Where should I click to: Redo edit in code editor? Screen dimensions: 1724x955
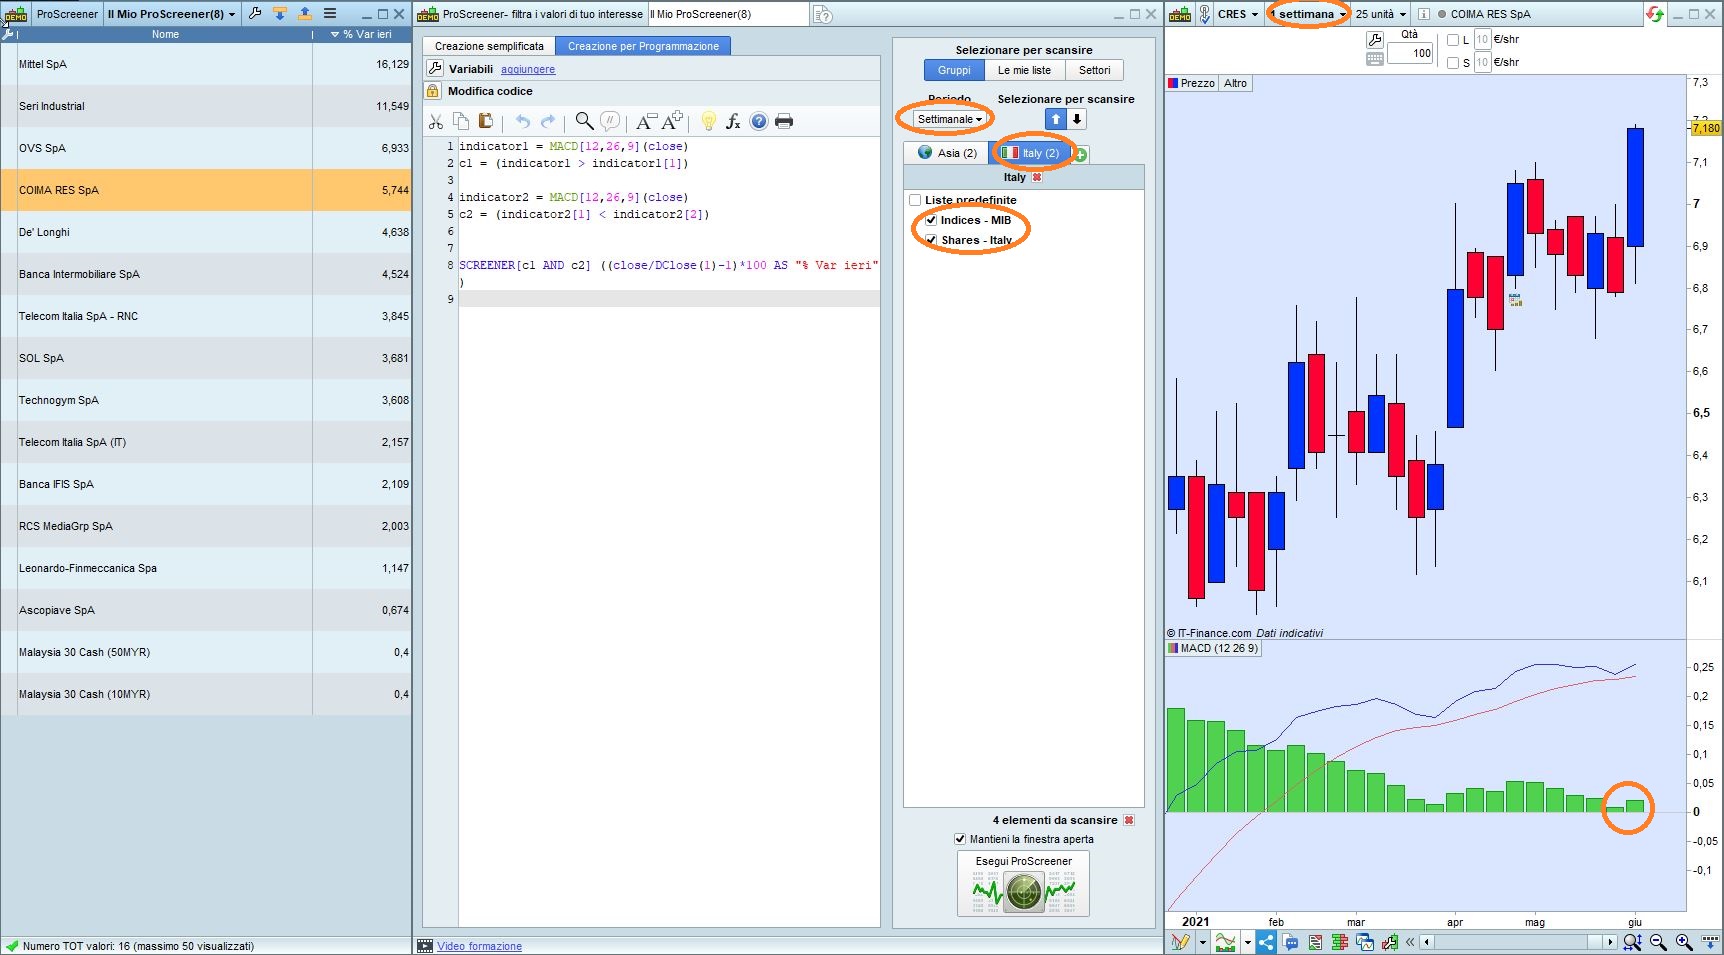click(547, 121)
